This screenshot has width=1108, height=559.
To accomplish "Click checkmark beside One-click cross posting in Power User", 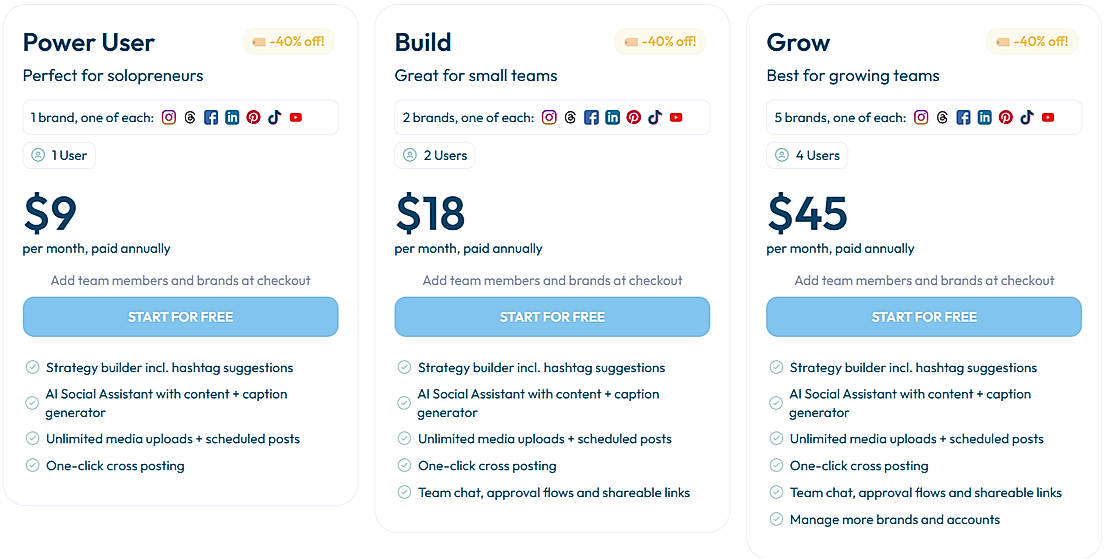I will [x=32, y=465].
